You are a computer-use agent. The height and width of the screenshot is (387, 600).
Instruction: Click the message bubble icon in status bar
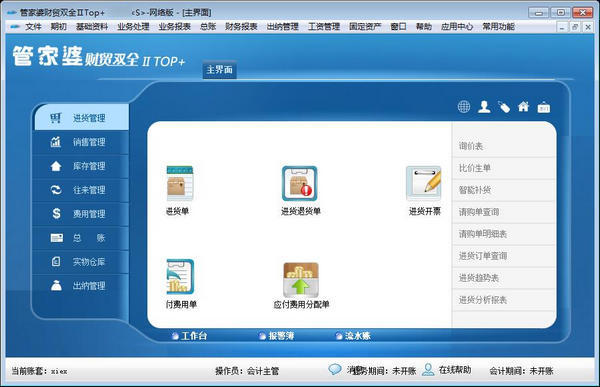click(x=334, y=369)
